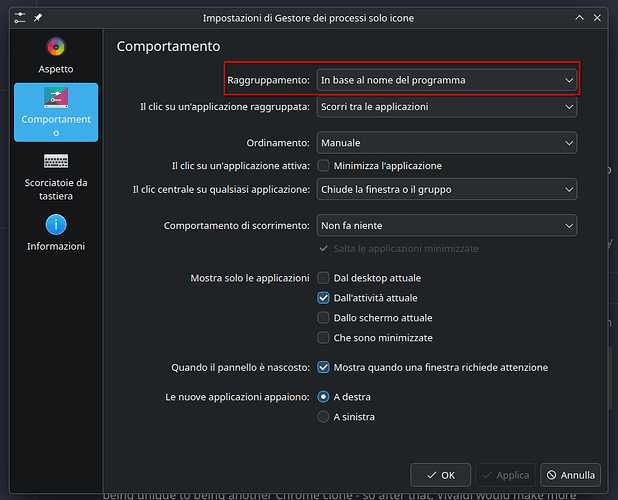Open the Informazioni info icon

(x=56, y=225)
